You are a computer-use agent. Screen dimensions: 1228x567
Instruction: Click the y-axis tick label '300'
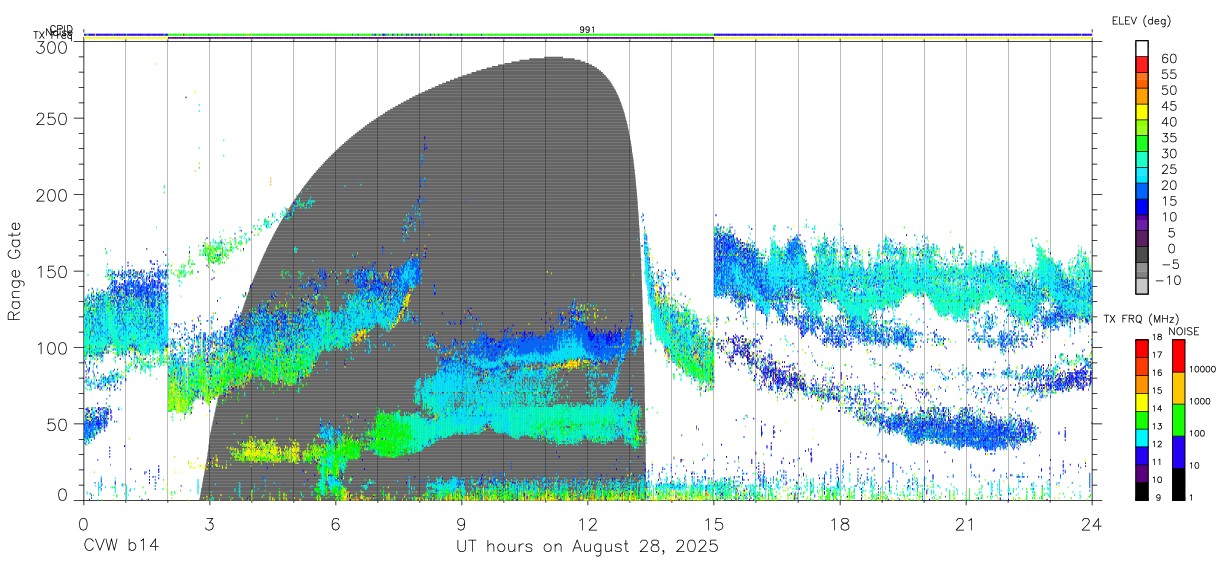point(52,47)
